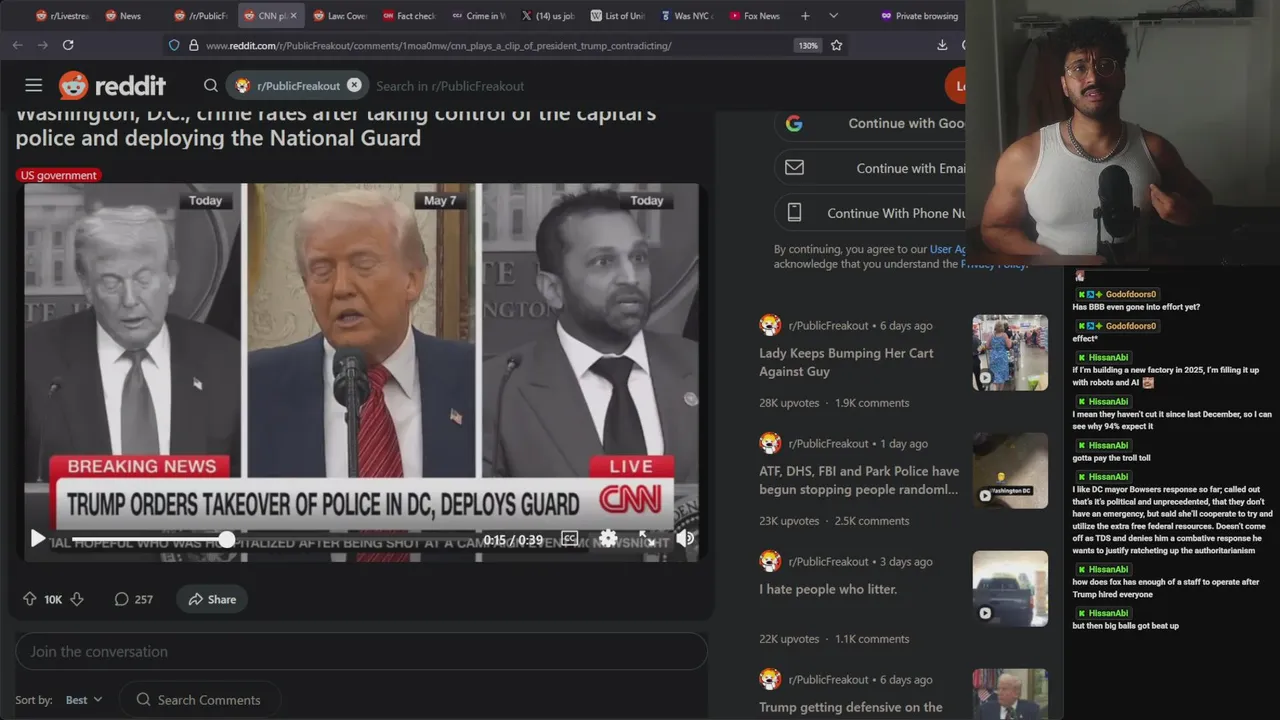Focus the Search in r/PublicFreakout field

pos(450,86)
